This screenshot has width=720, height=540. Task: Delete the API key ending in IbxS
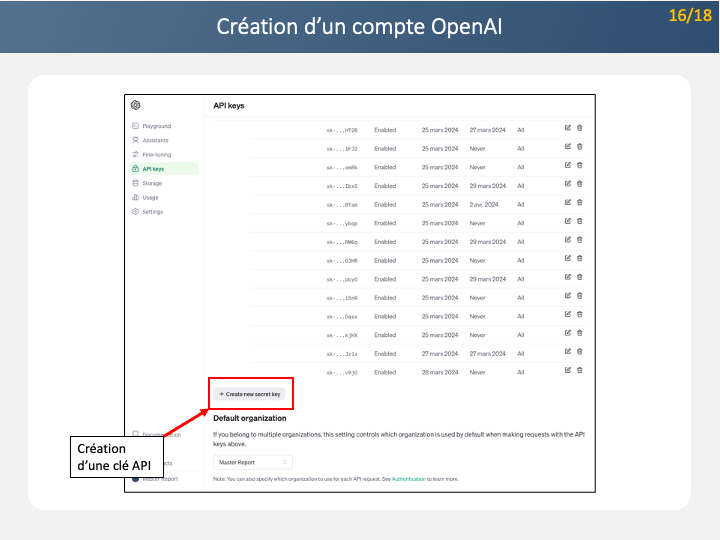coord(580,185)
